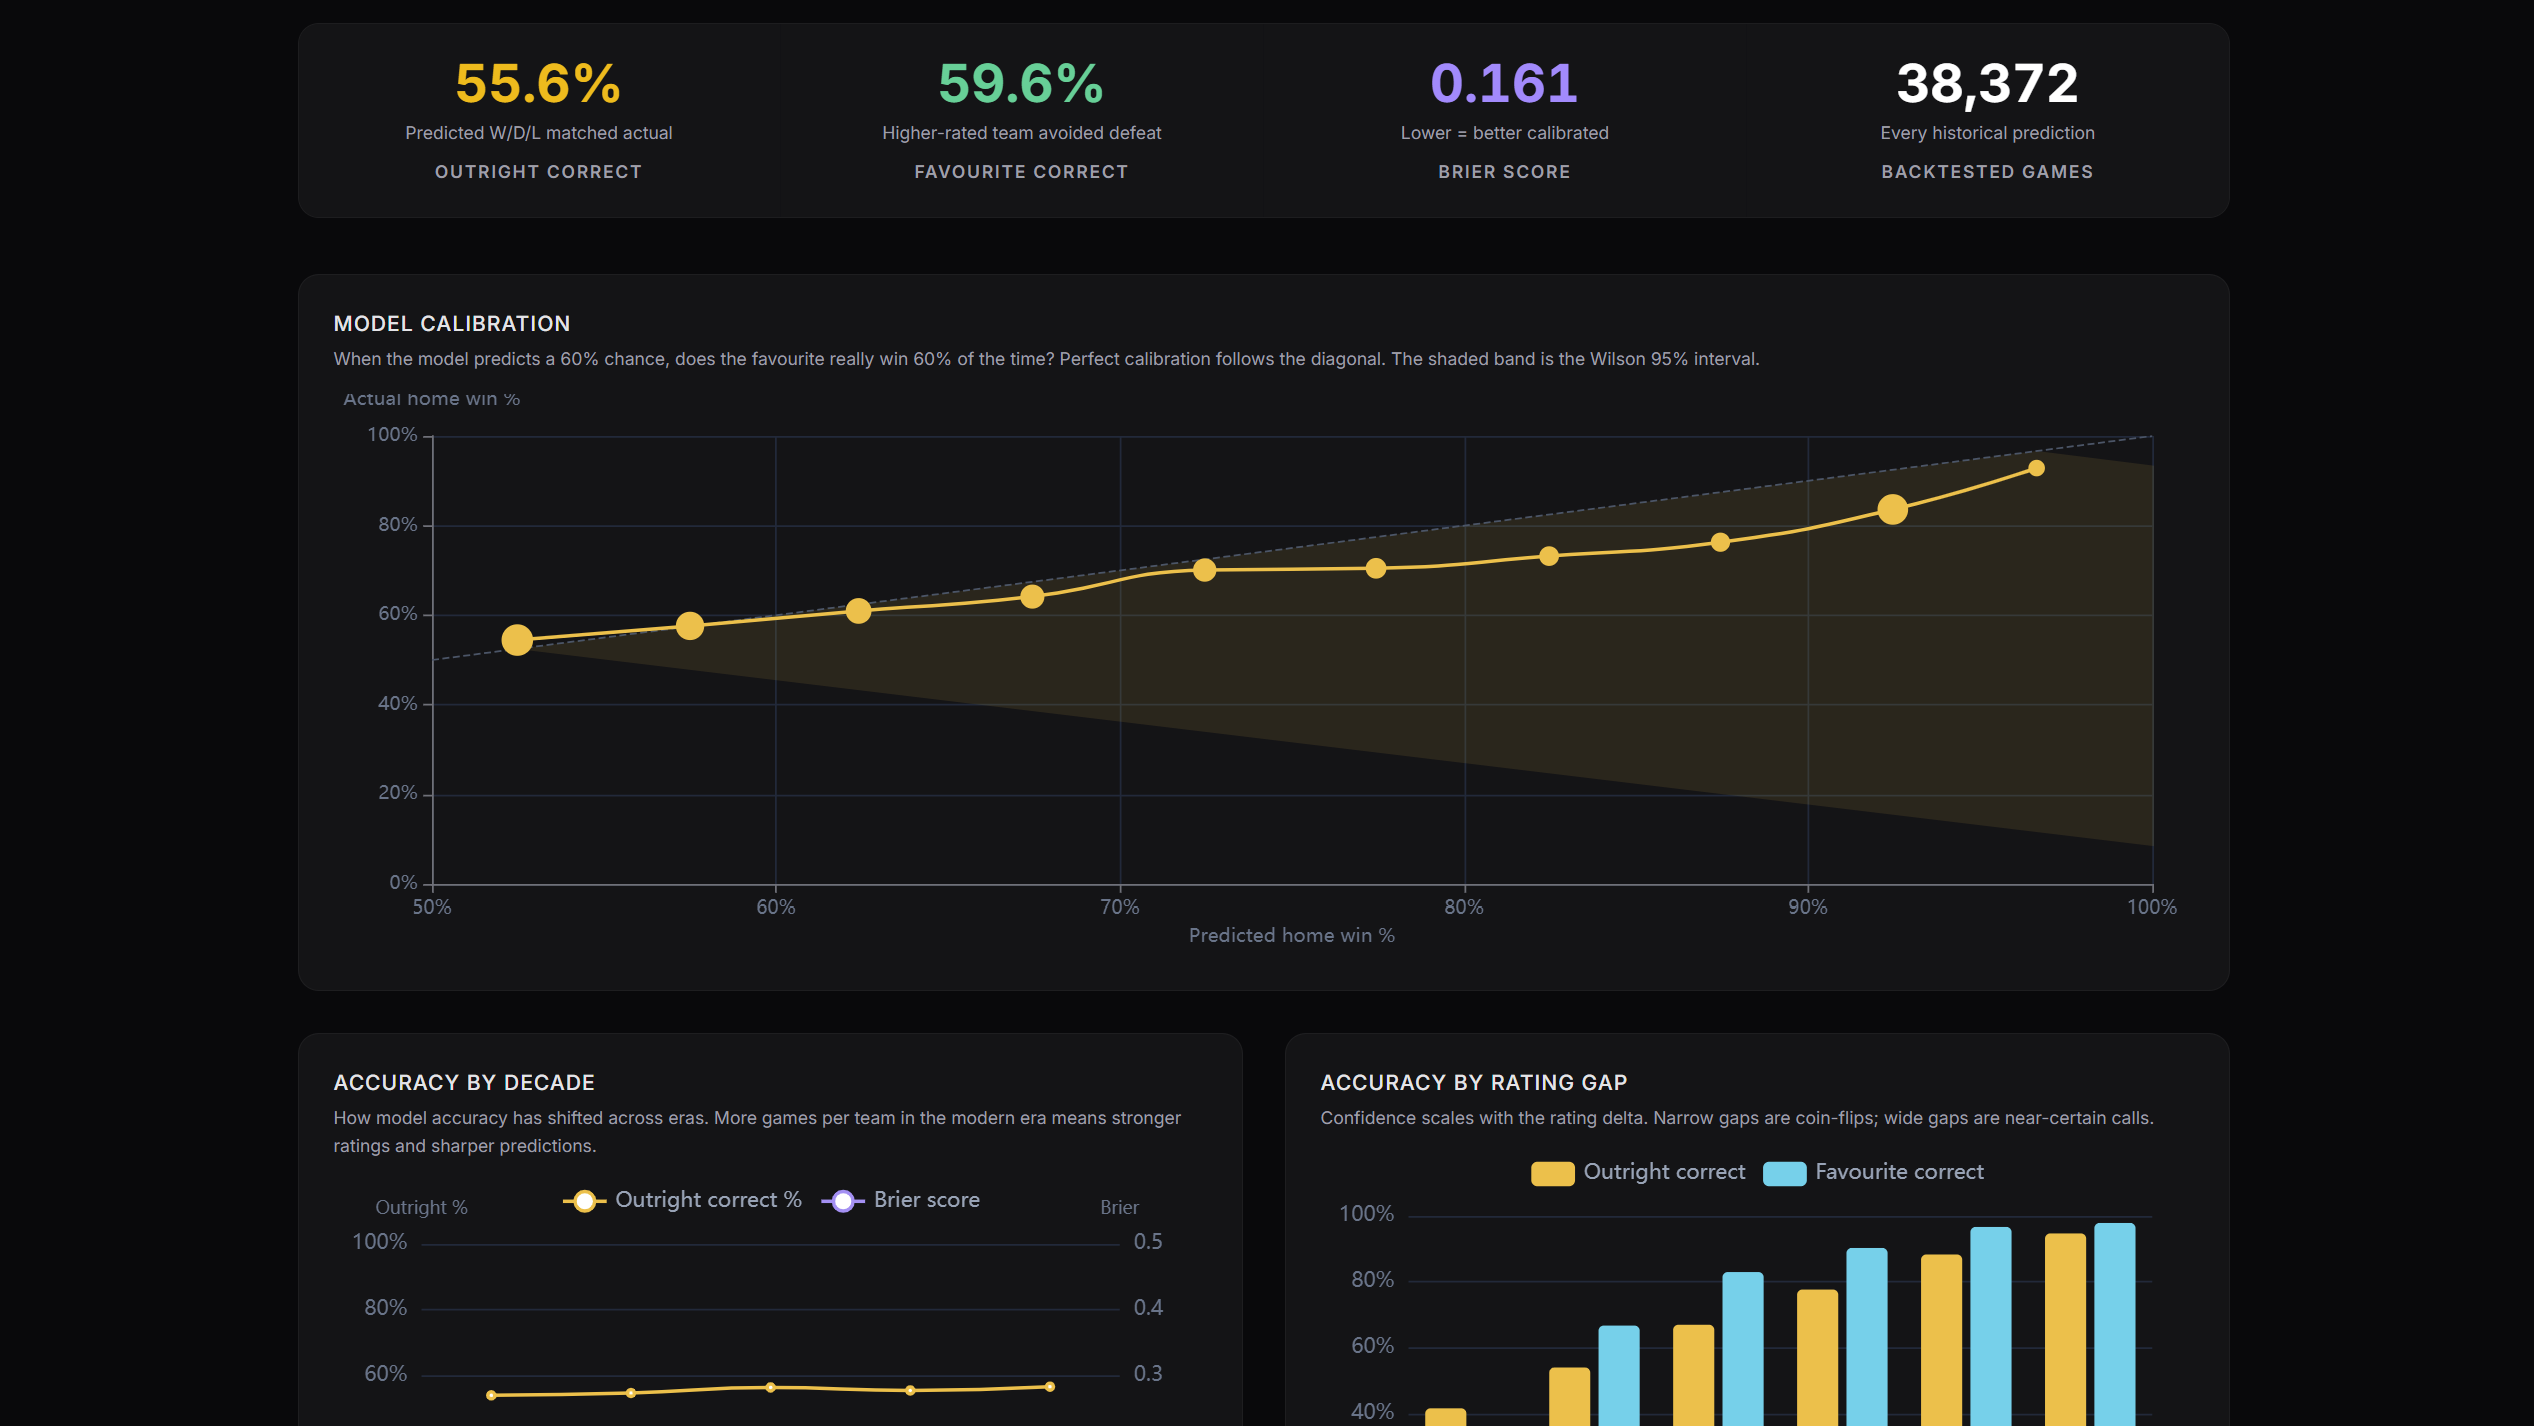2534x1426 pixels.
Task: Click leftmost point on the decade accuracy line
Action: [491, 1395]
